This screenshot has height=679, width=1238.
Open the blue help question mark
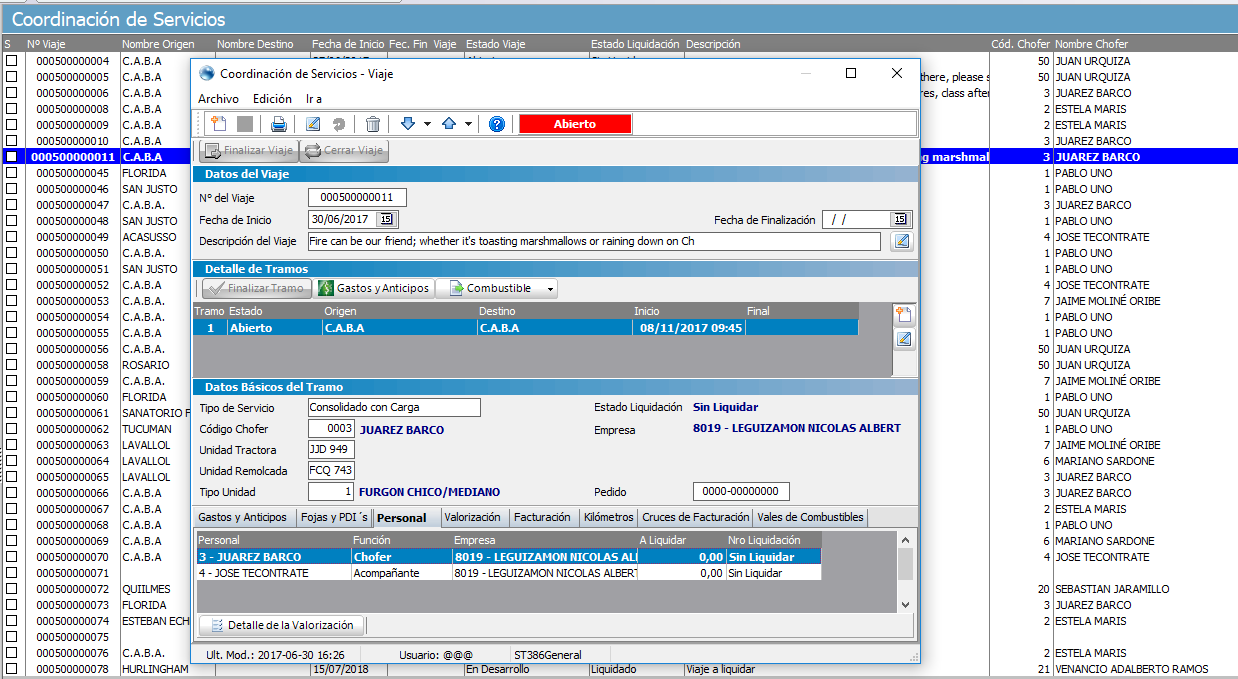click(497, 124)
